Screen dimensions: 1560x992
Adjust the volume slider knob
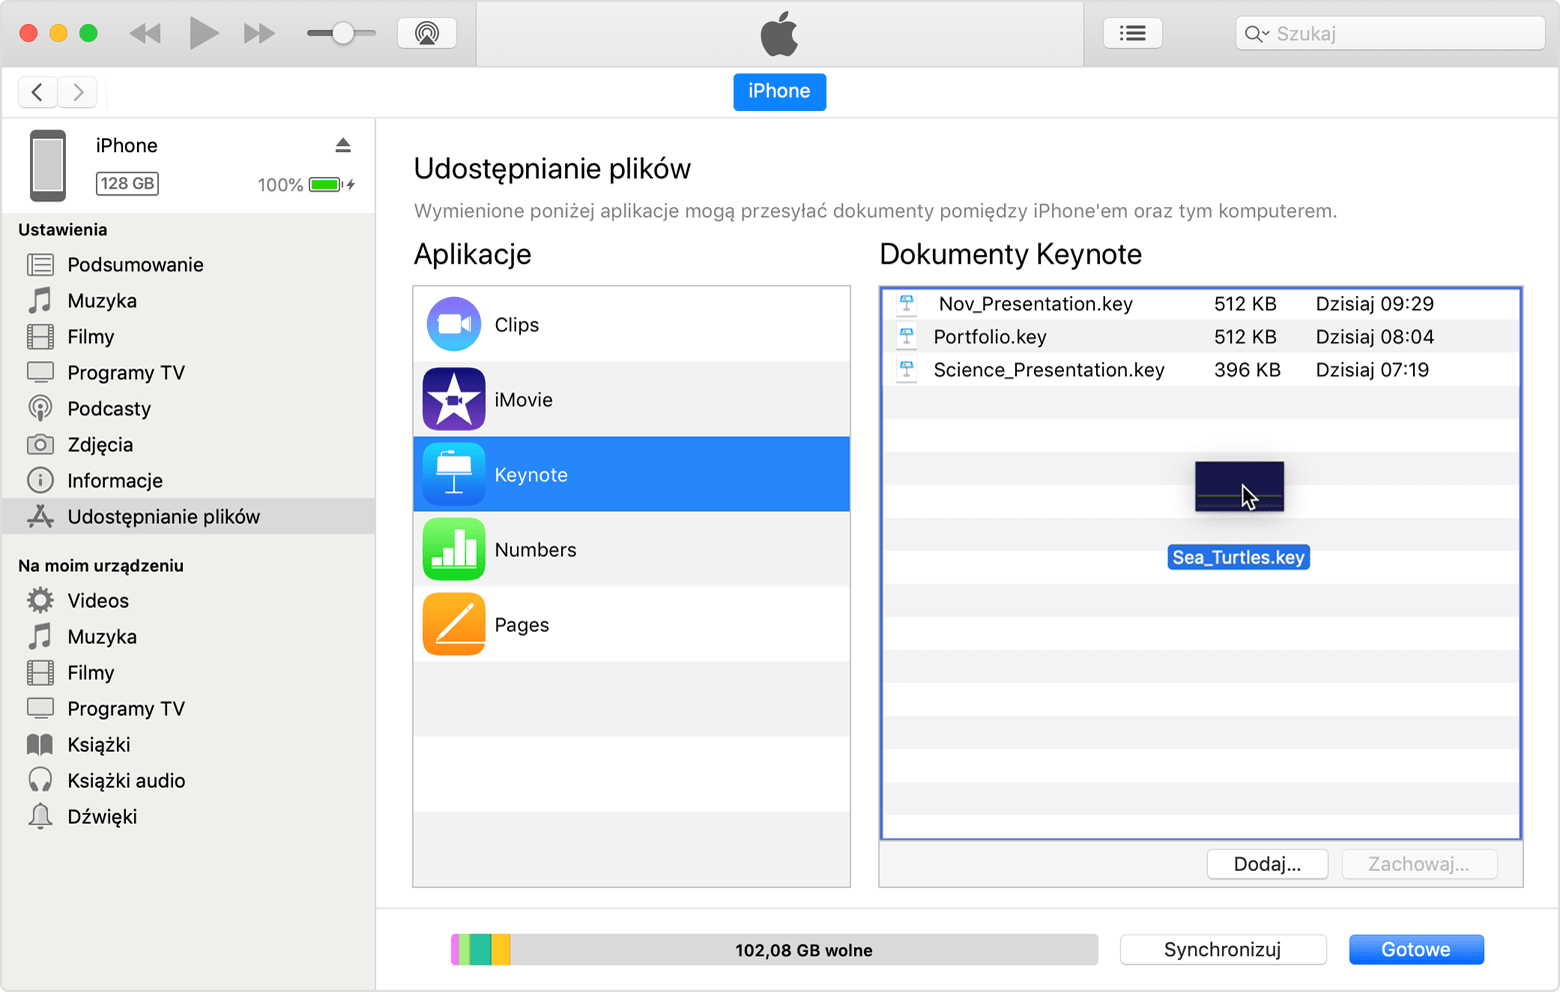343,34
